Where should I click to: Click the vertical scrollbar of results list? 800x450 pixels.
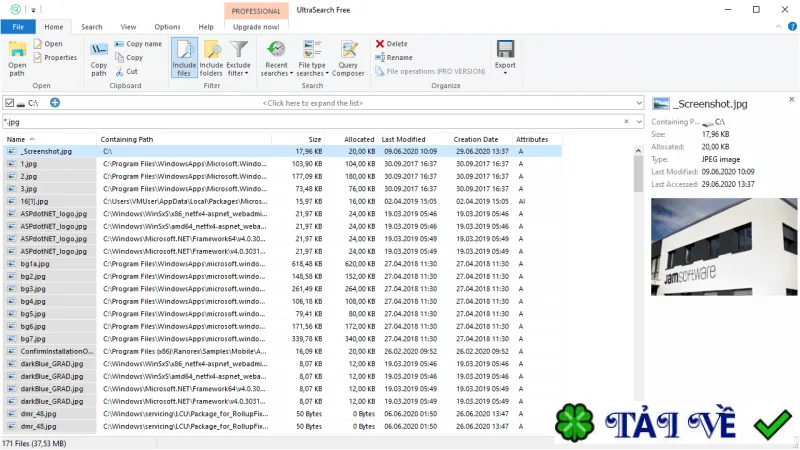click(638, 288)
